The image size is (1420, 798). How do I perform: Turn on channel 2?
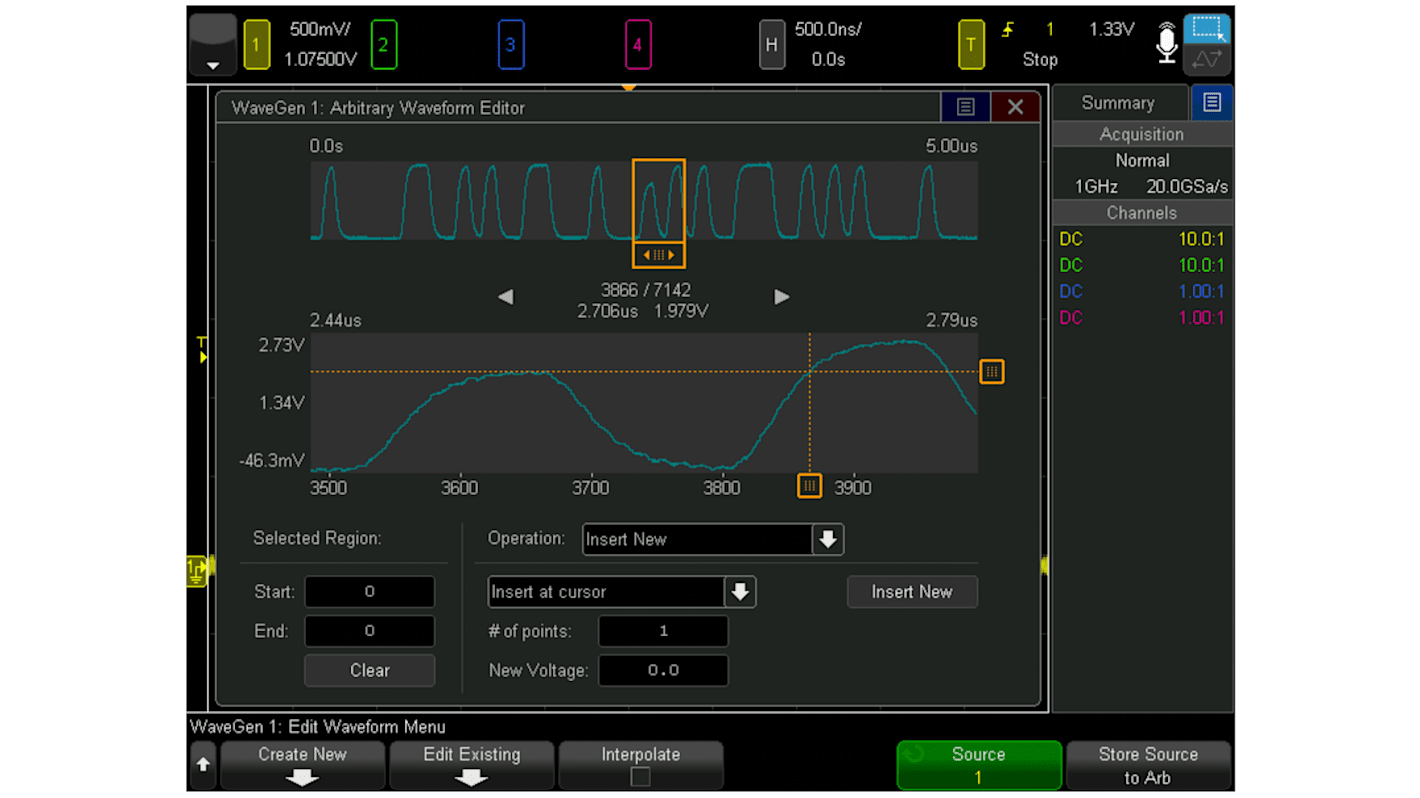point(384,44)
